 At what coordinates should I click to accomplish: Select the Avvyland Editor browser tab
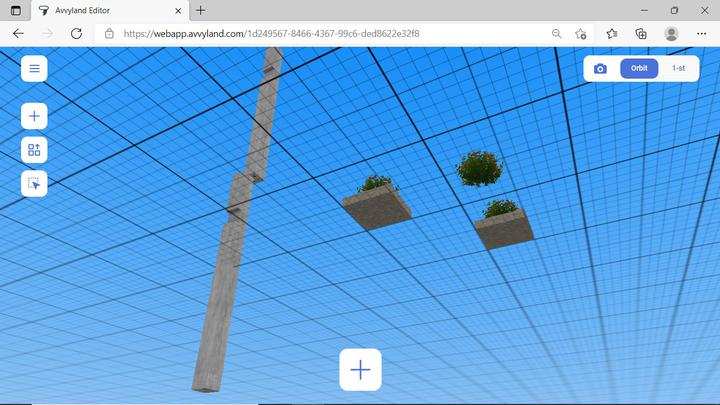click(x=110, y=11)
